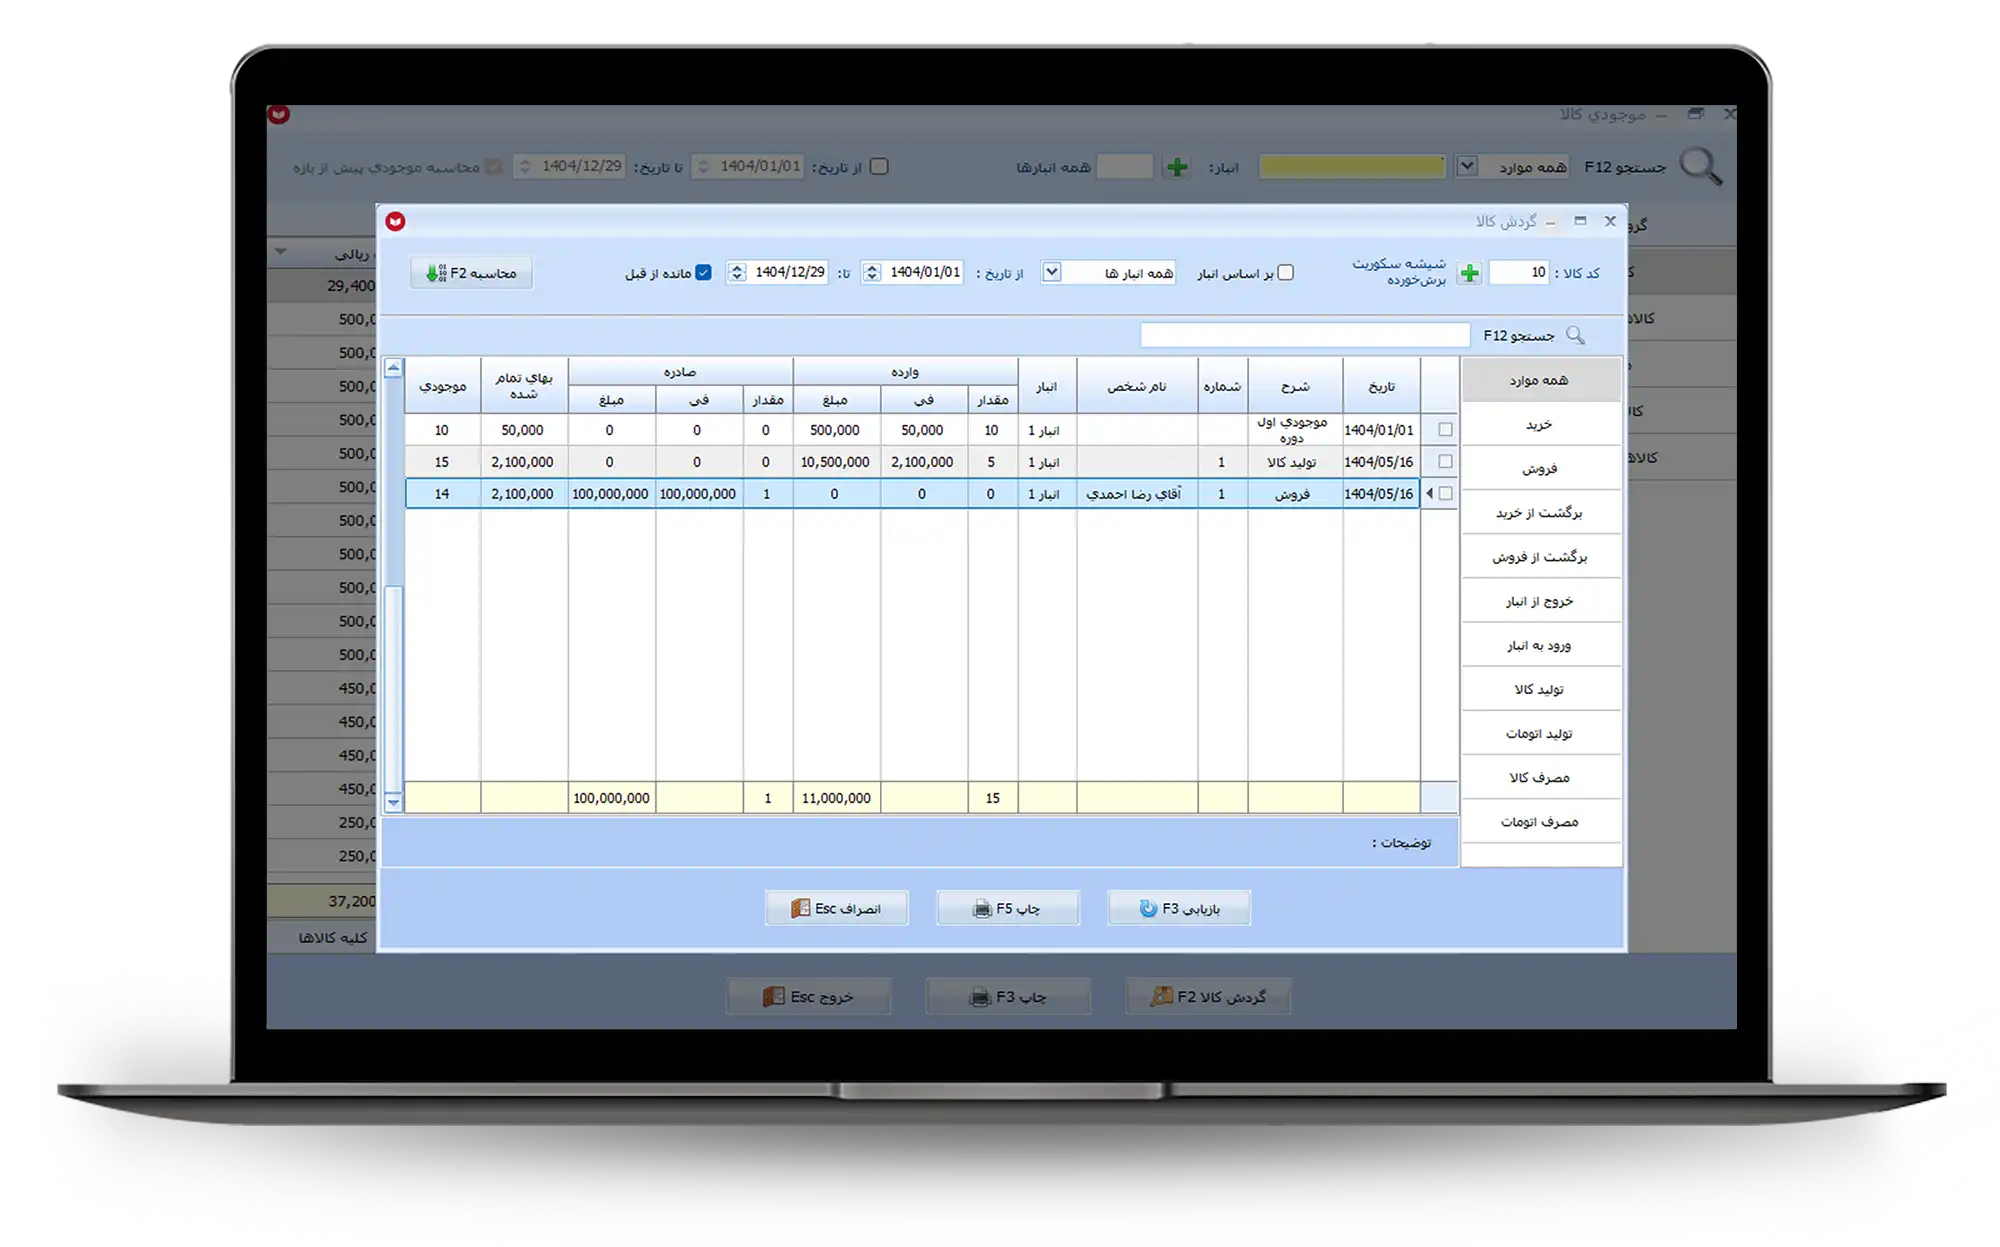Viewport: 2000px width, 1247px height.
Task: Click the 10,500,000 cell in the تولید کالا row
Action: click(835, 462)
